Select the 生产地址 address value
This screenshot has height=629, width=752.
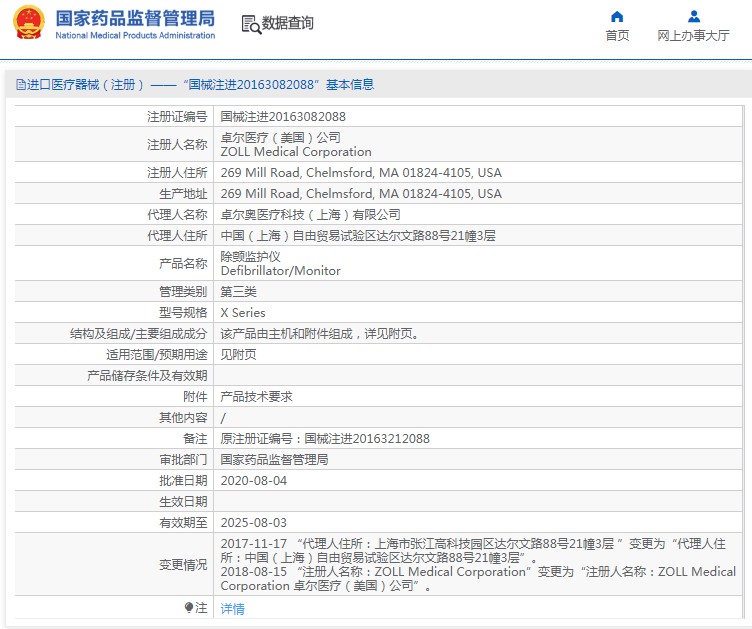coord(361,194)
